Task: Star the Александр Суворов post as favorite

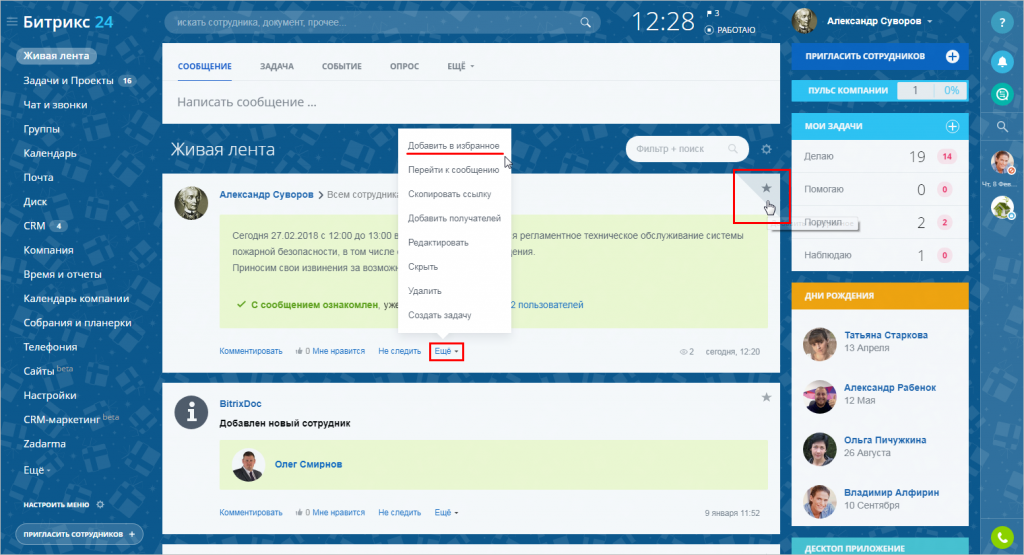Action: point(766,188)
